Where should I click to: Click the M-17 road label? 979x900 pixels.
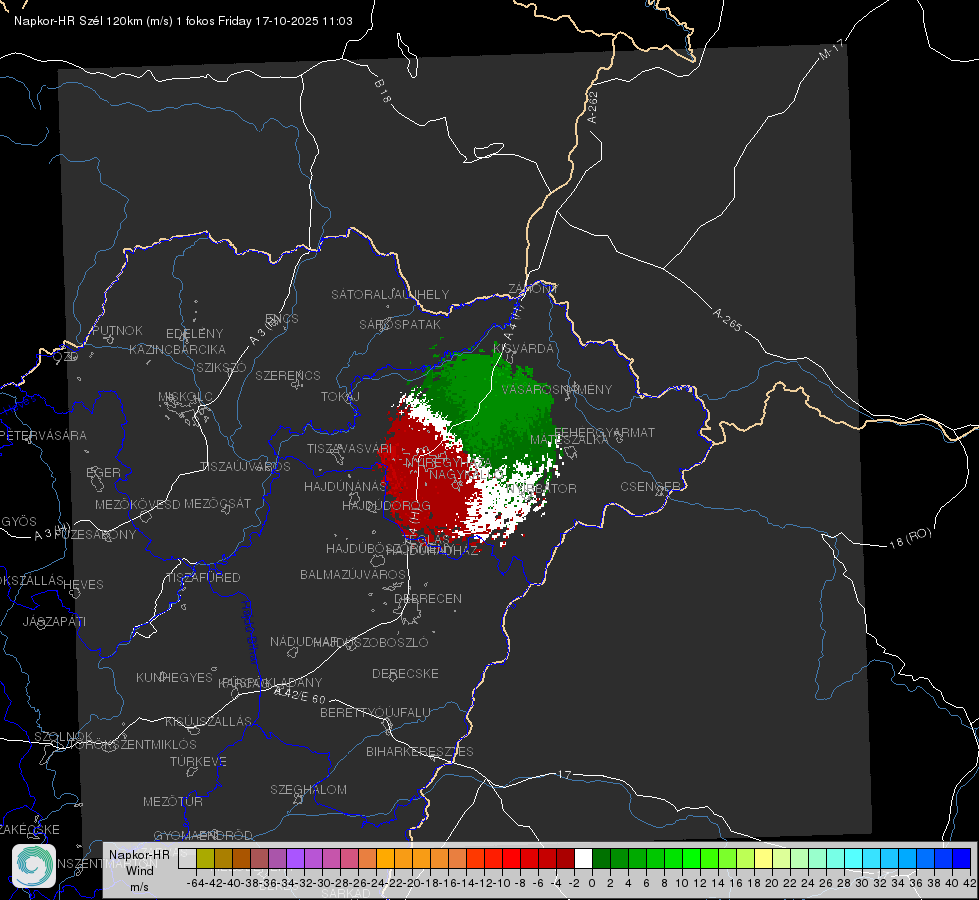pos(831,50)
